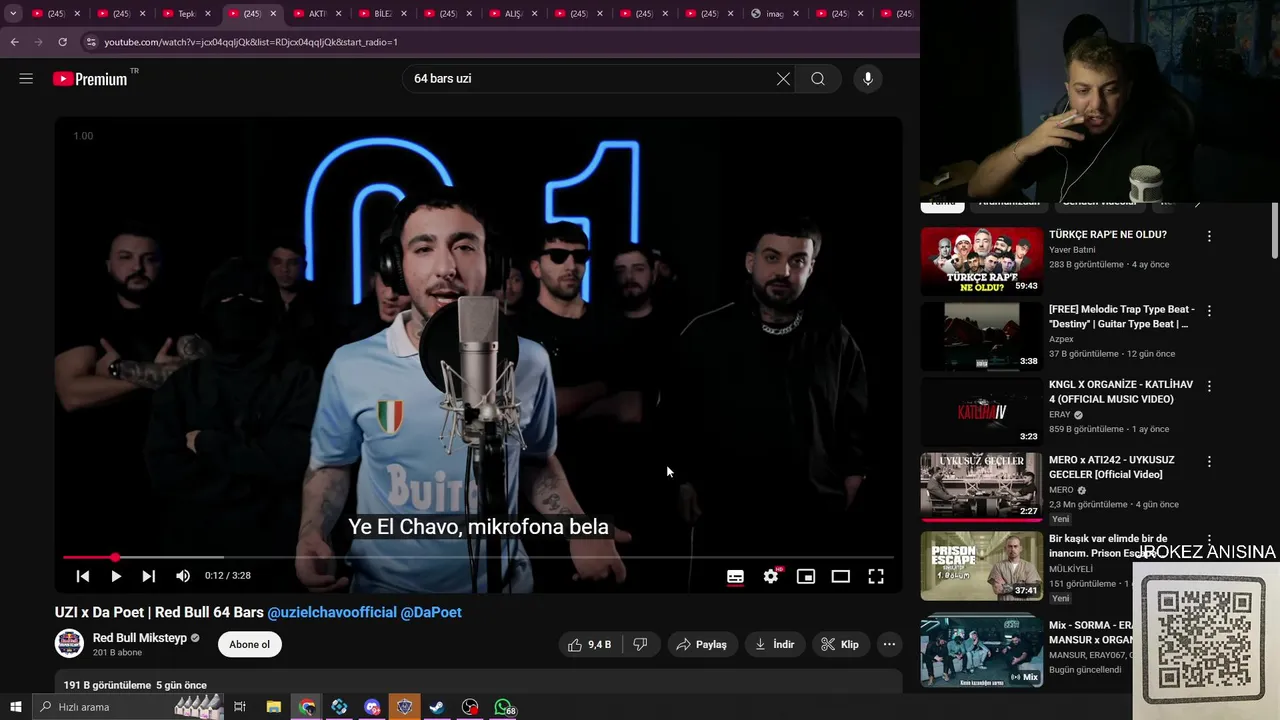Close the 'Tepk' browser tab

[208, 14]
